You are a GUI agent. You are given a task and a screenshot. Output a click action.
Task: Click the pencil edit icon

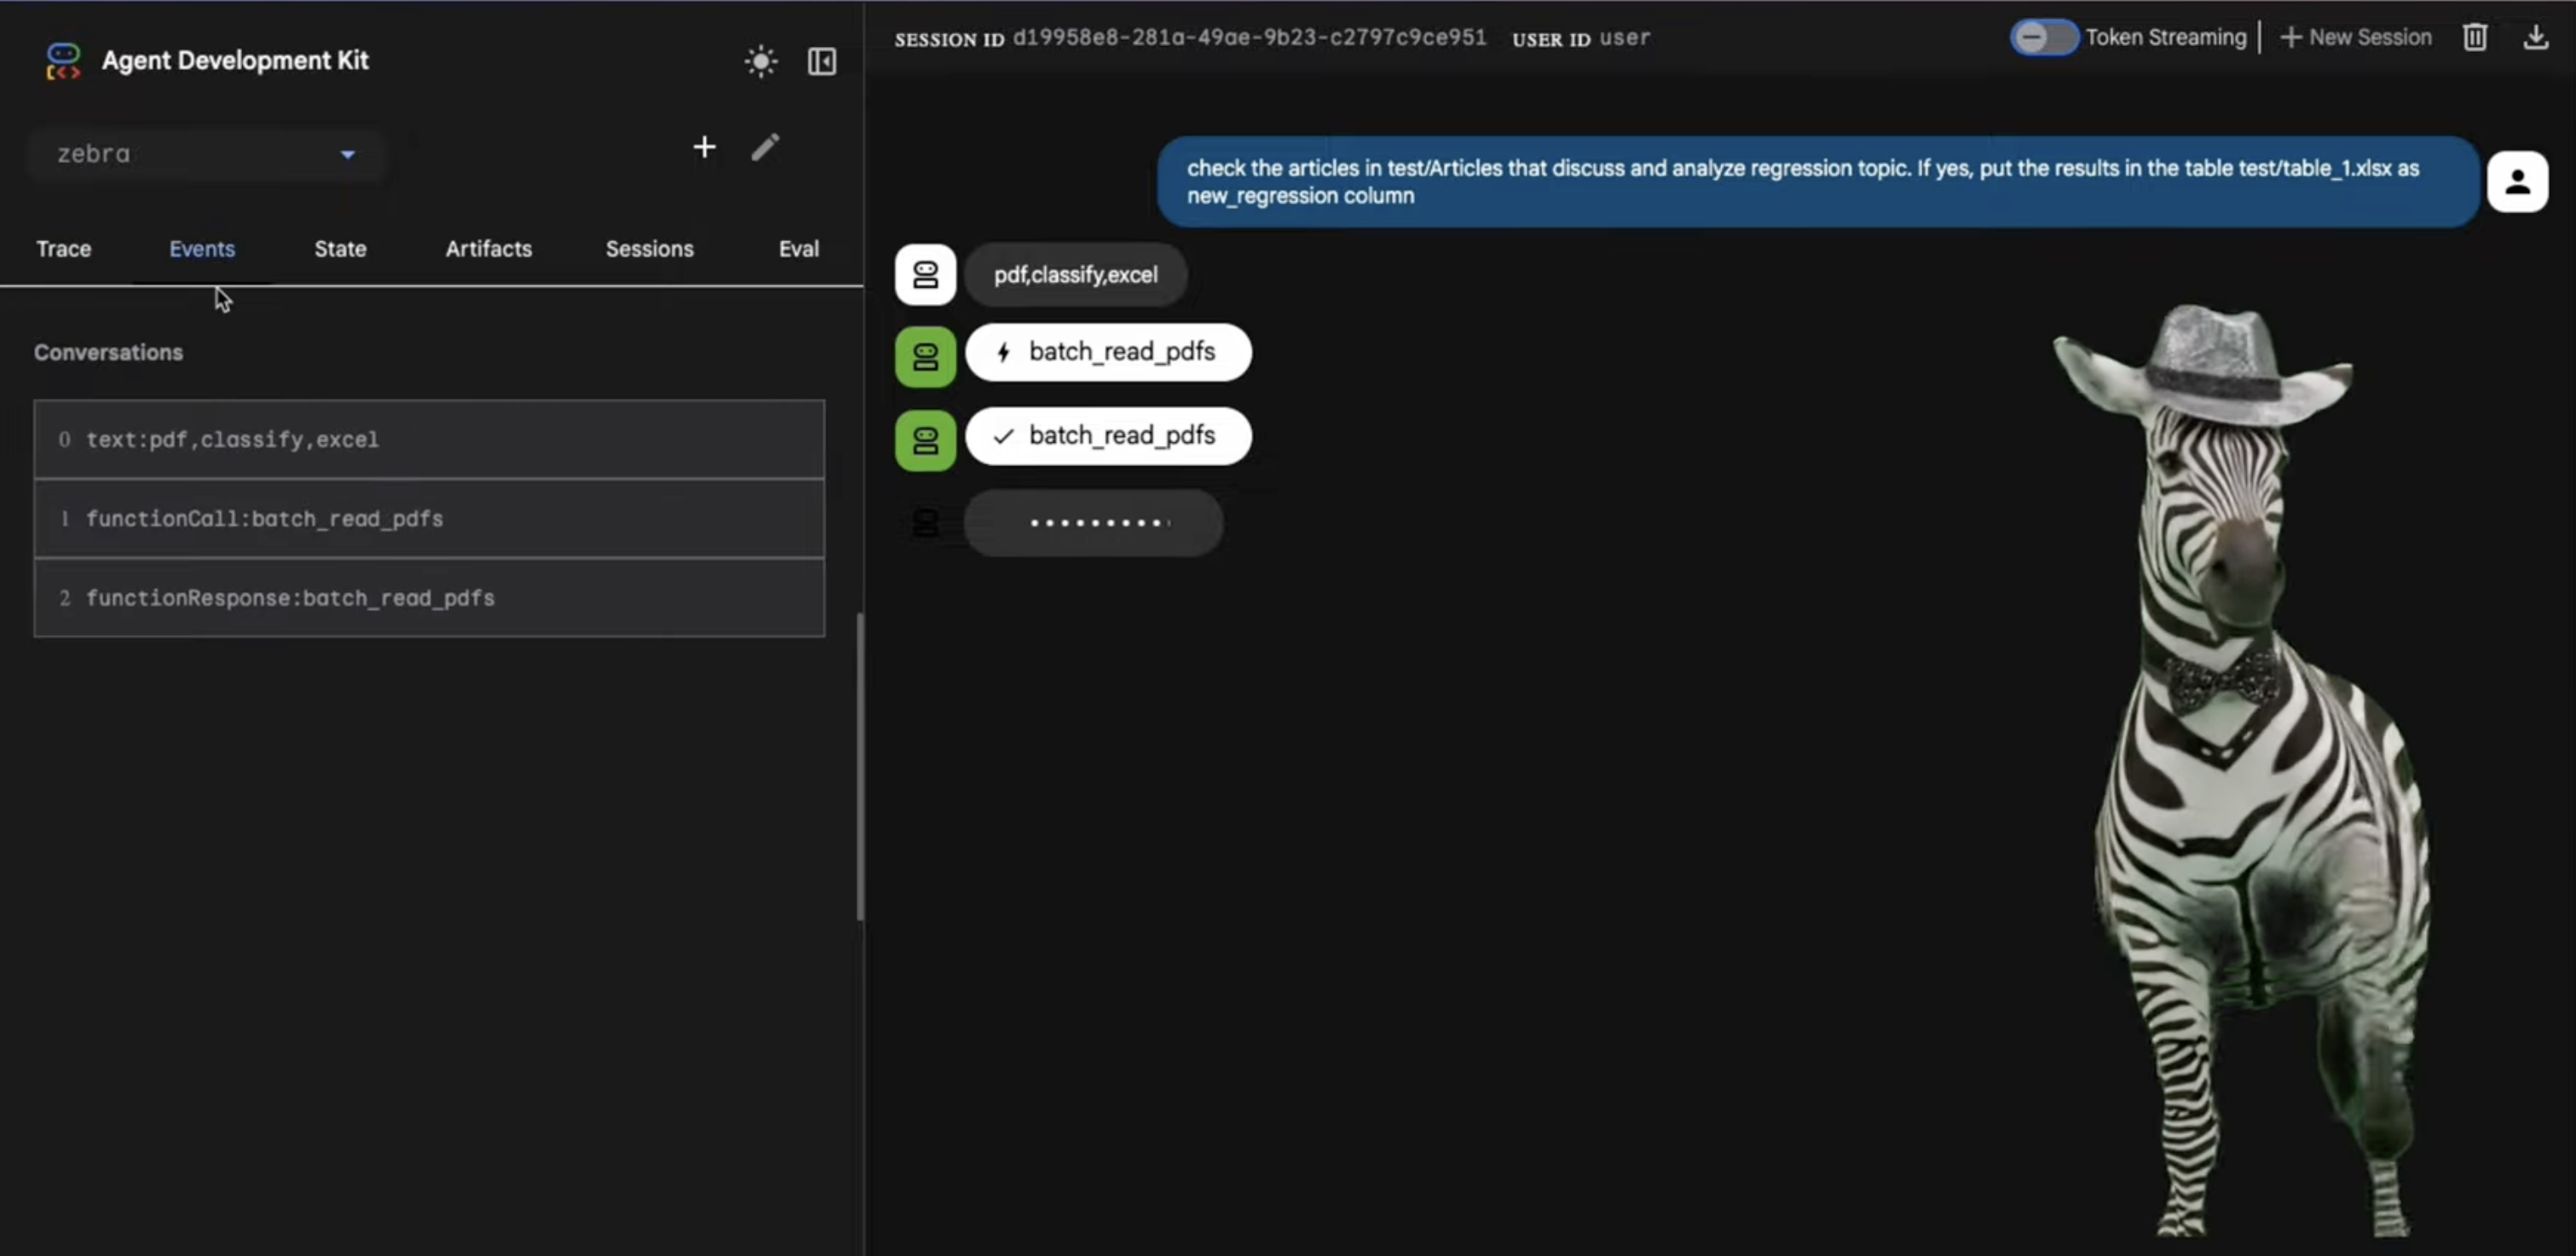point(765,148)
